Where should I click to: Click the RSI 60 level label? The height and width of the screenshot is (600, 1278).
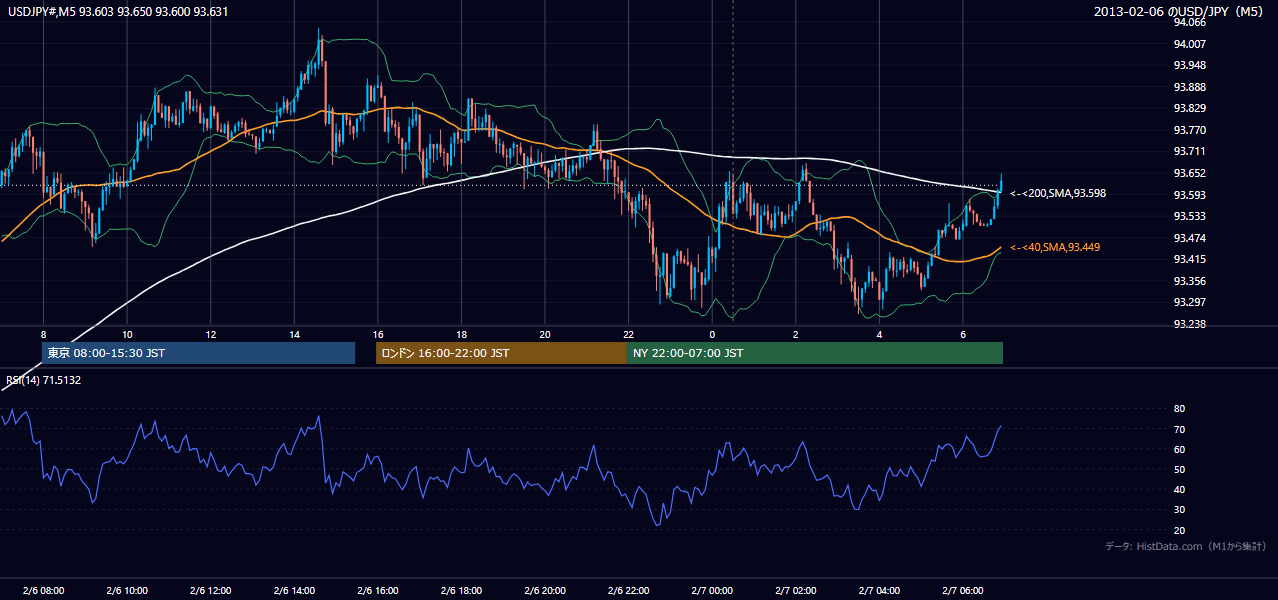[x=1179, y=449]
